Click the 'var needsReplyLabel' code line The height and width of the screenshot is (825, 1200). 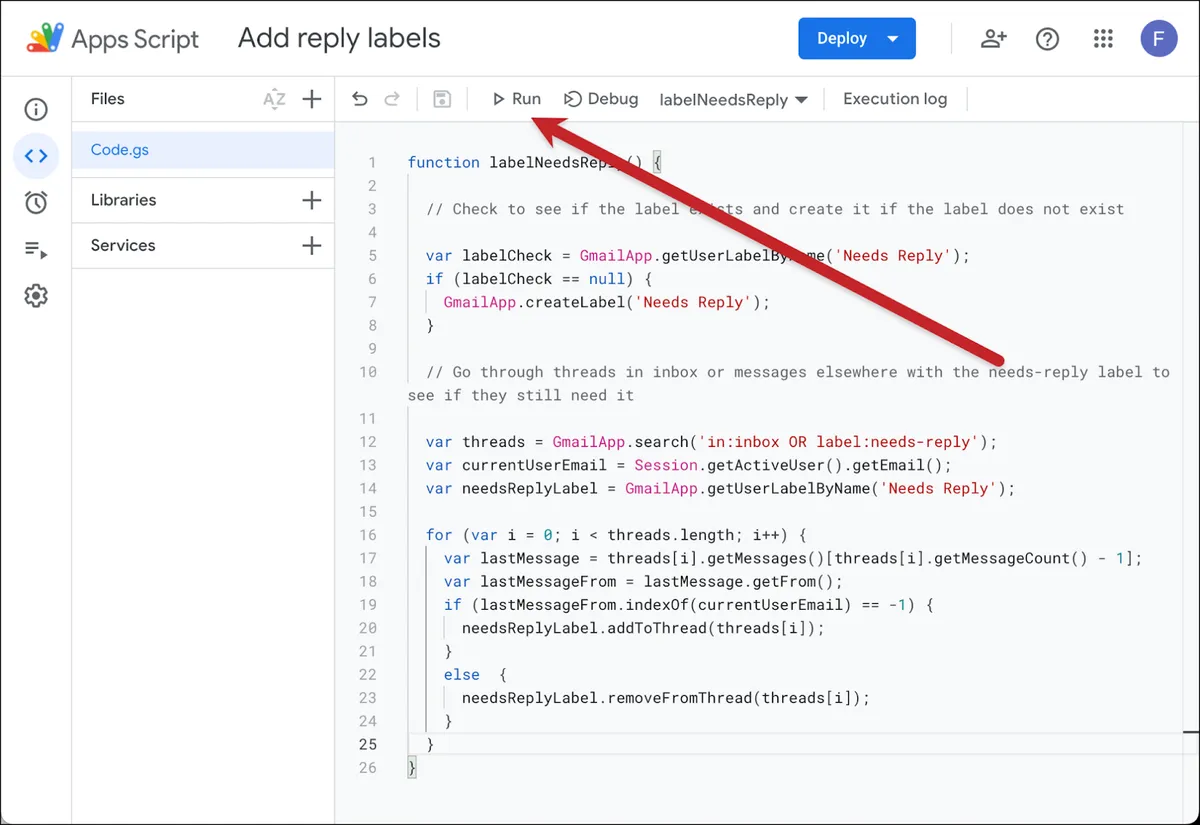click(720, 488)
